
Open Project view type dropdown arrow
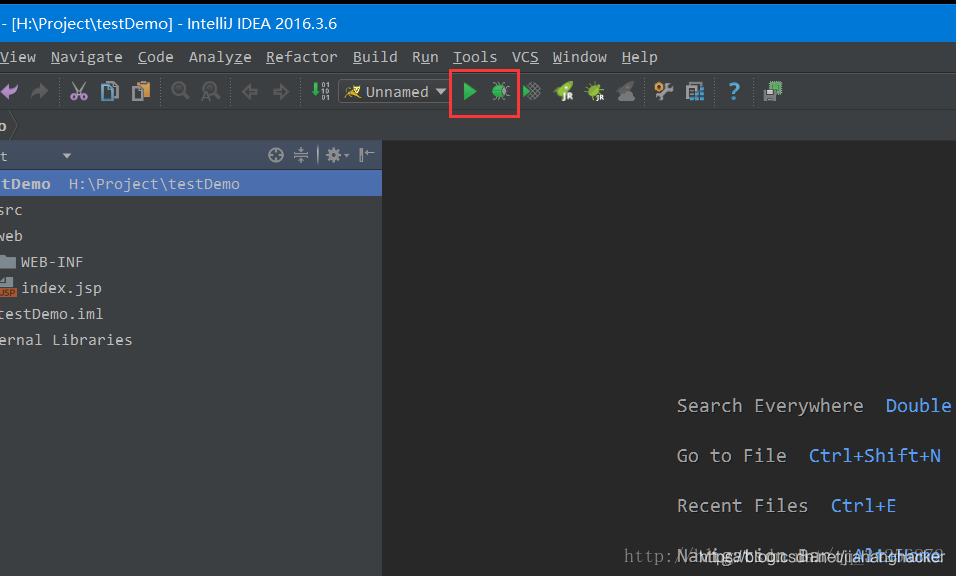(x=67, y=156)
